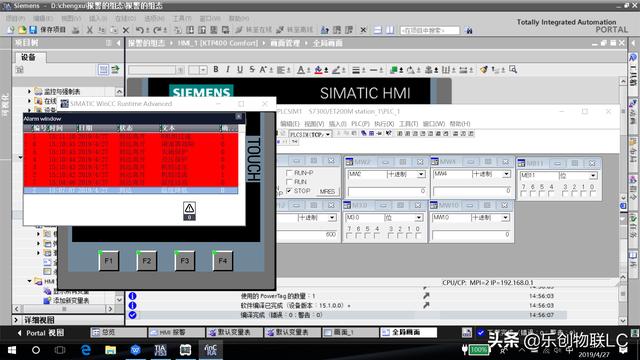Cut selection with the scissors icon

90,30
